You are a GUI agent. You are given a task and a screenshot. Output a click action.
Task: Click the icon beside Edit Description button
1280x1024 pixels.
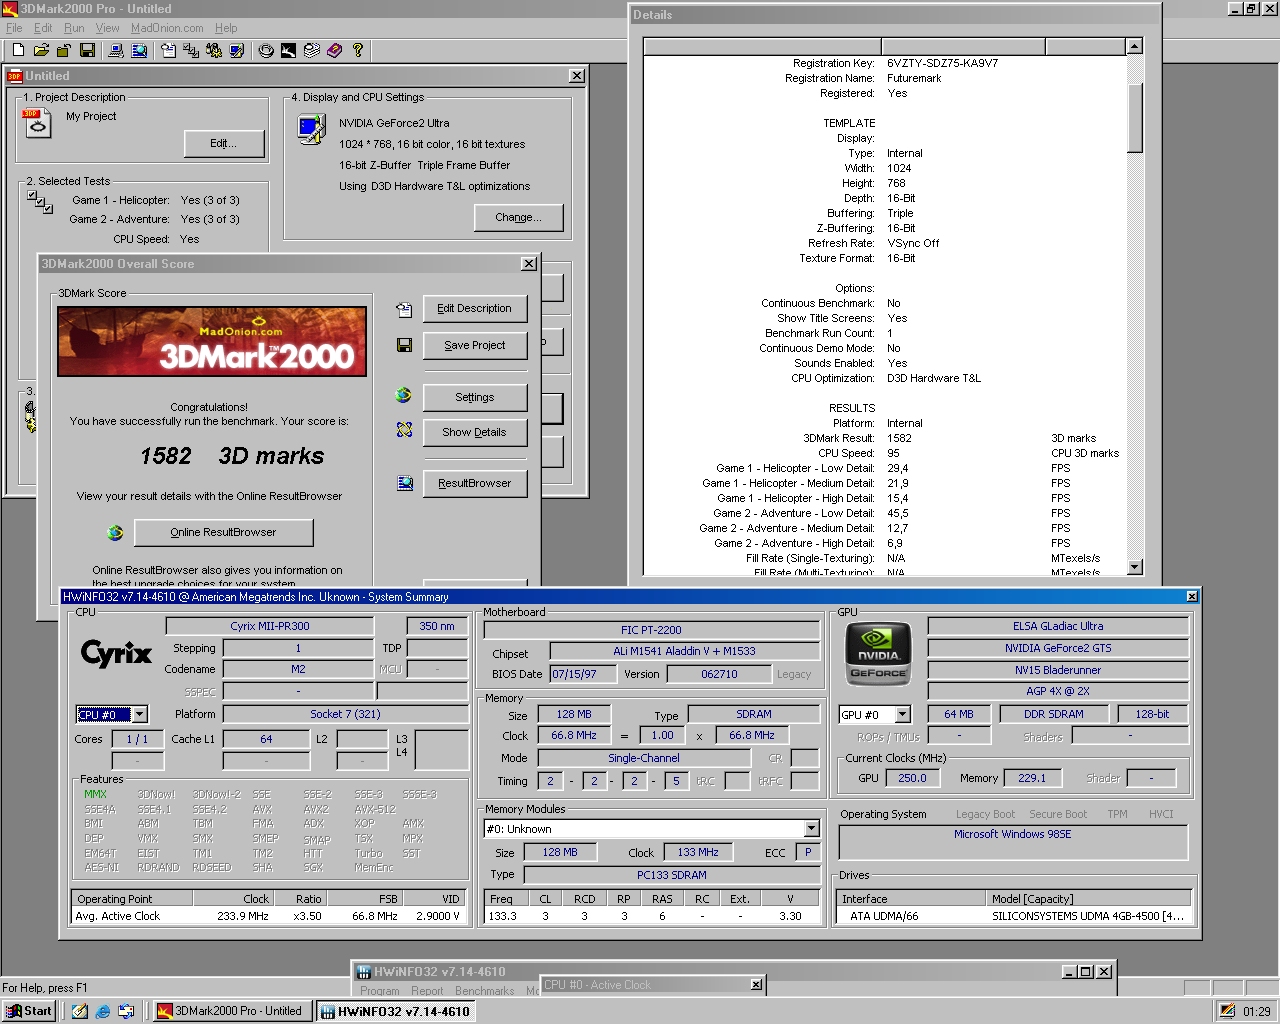[x=404, y=310]
